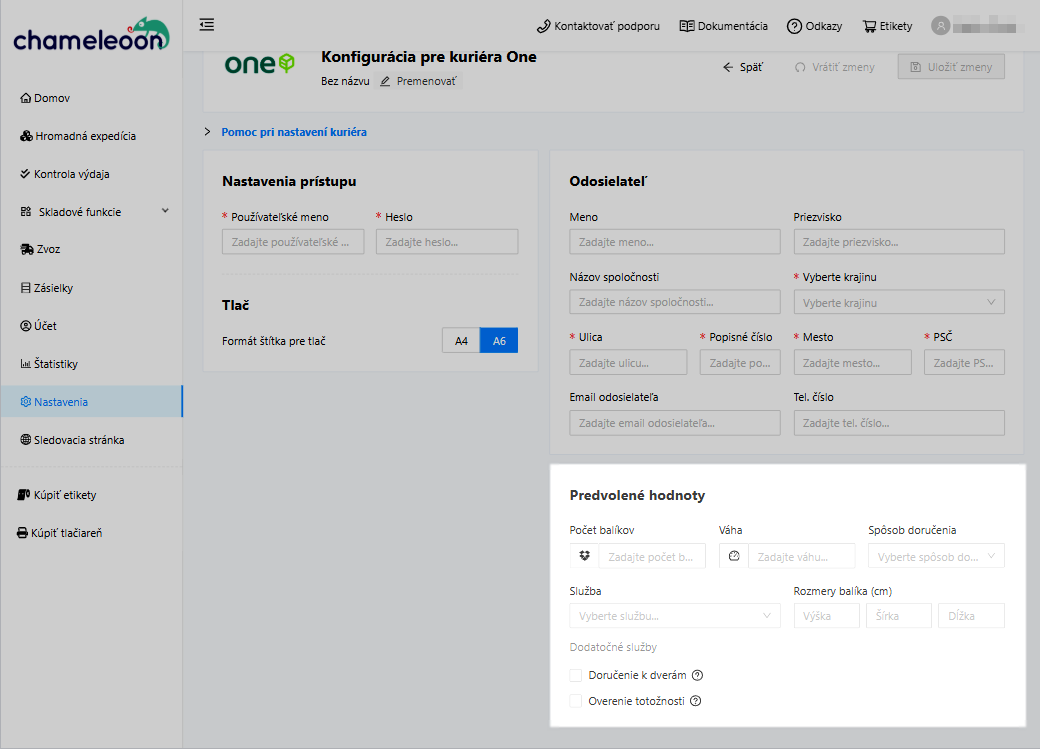The image size is (1040, 749).
Task: Tick the Overenie totožnosti checkbox
Action: click(576, 701)
